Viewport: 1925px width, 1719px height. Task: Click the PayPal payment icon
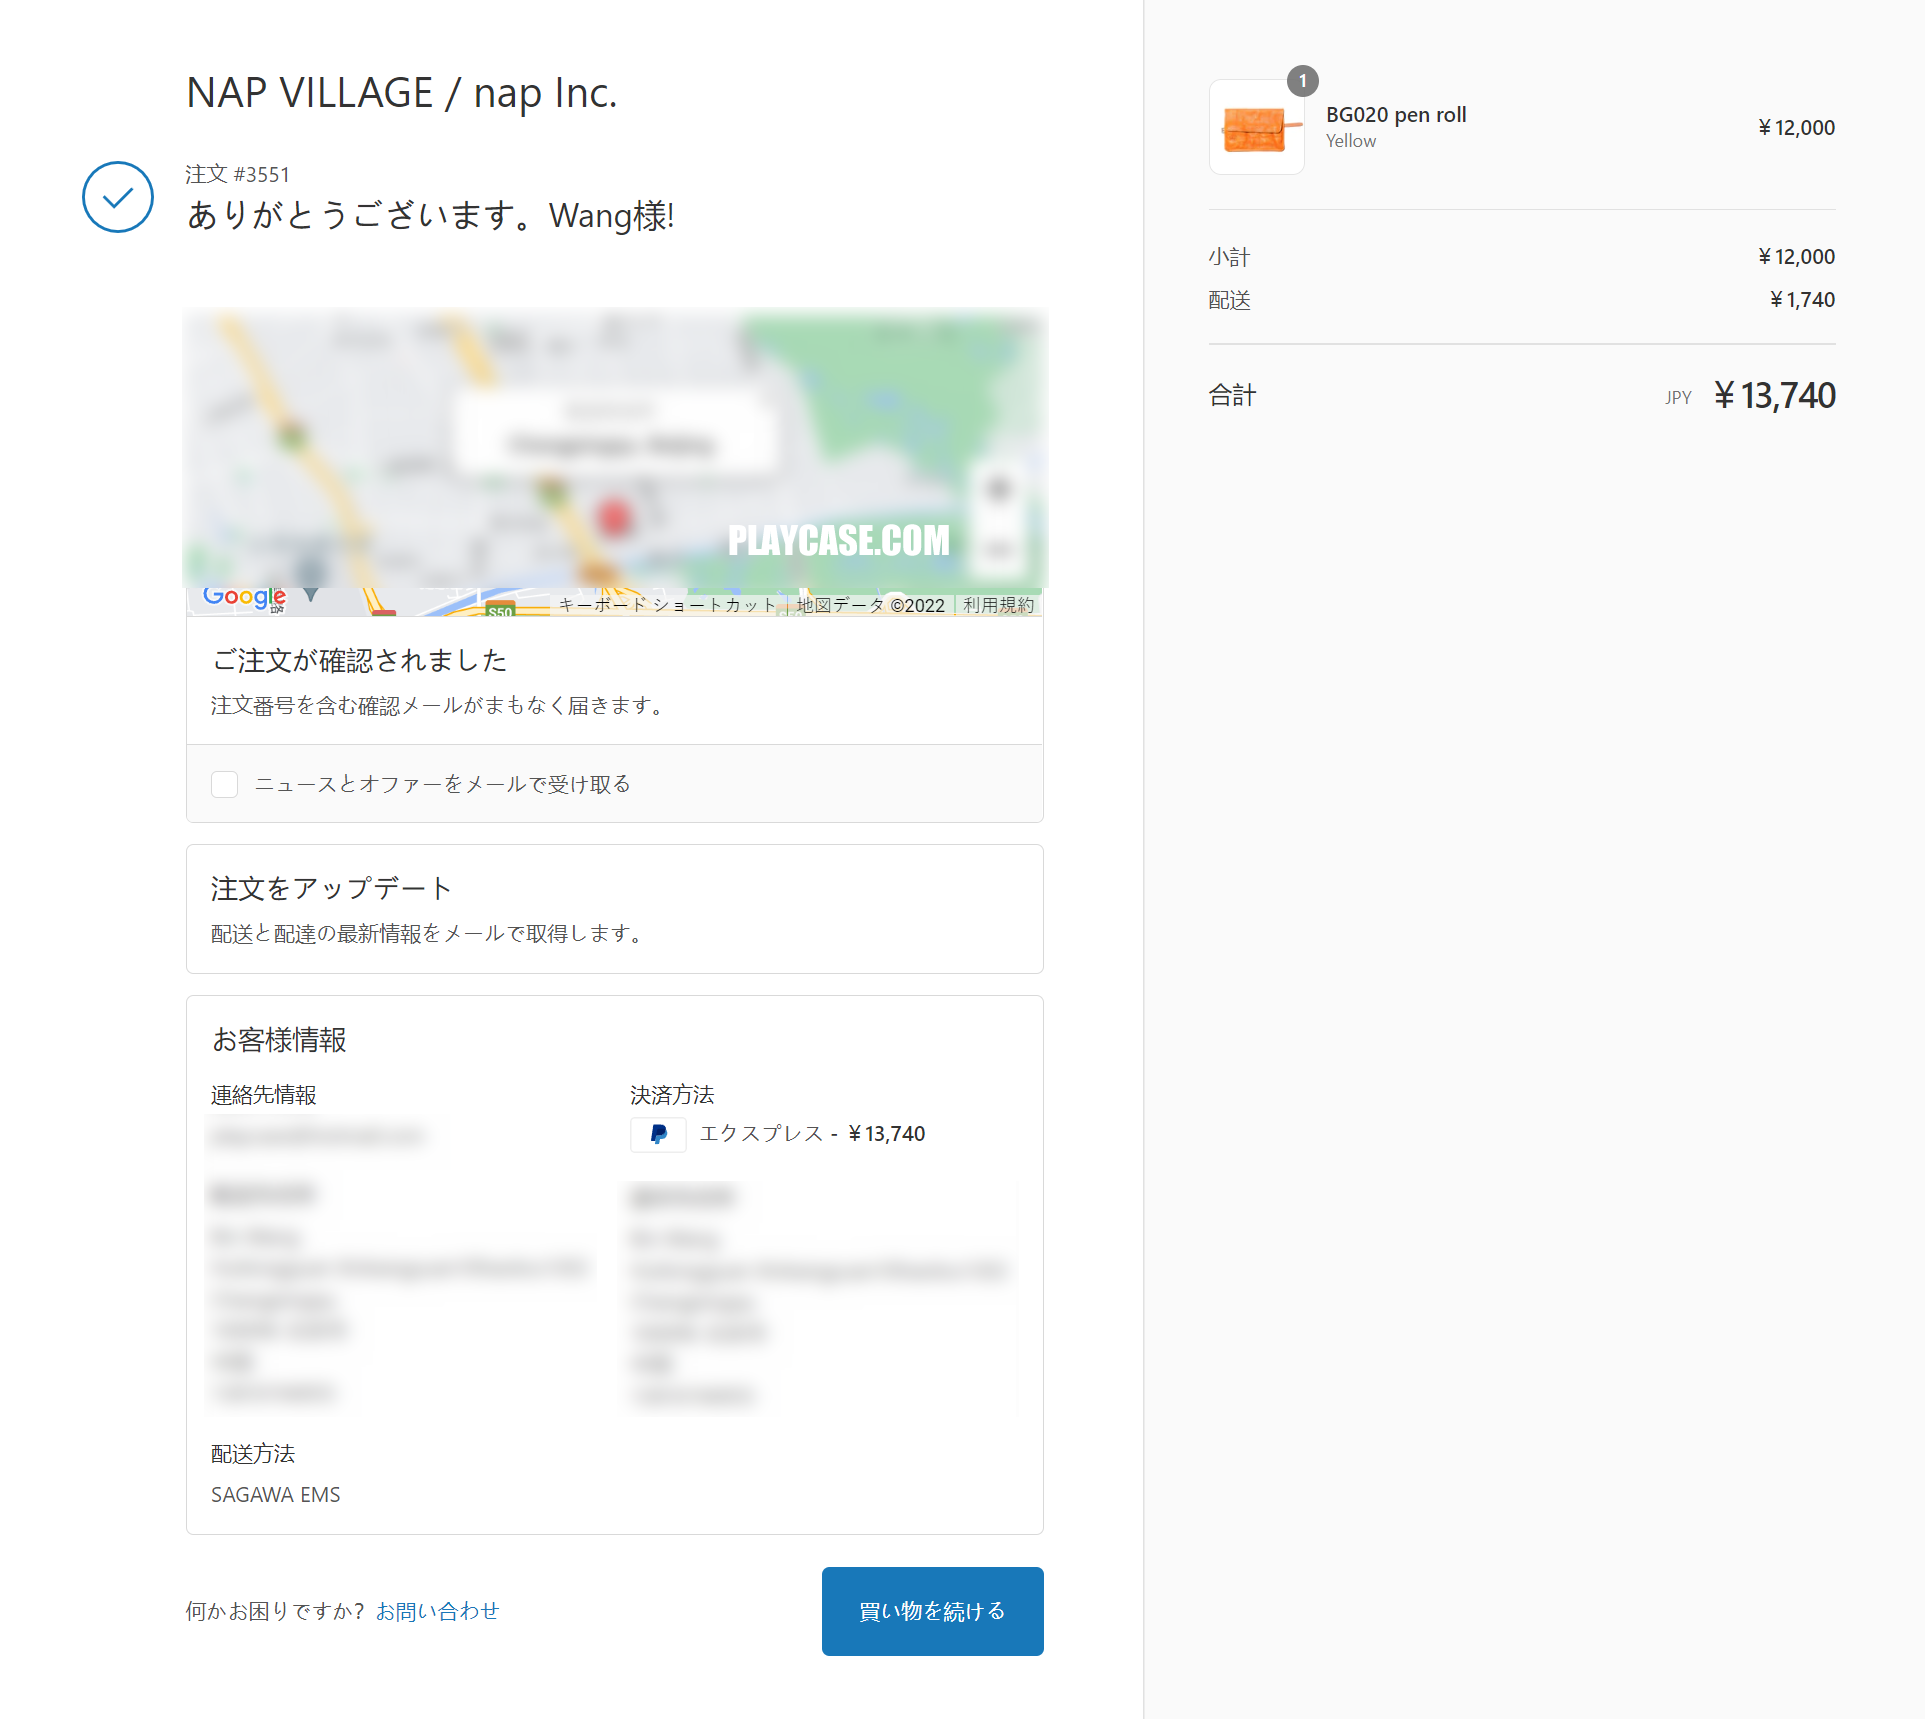658,1134
